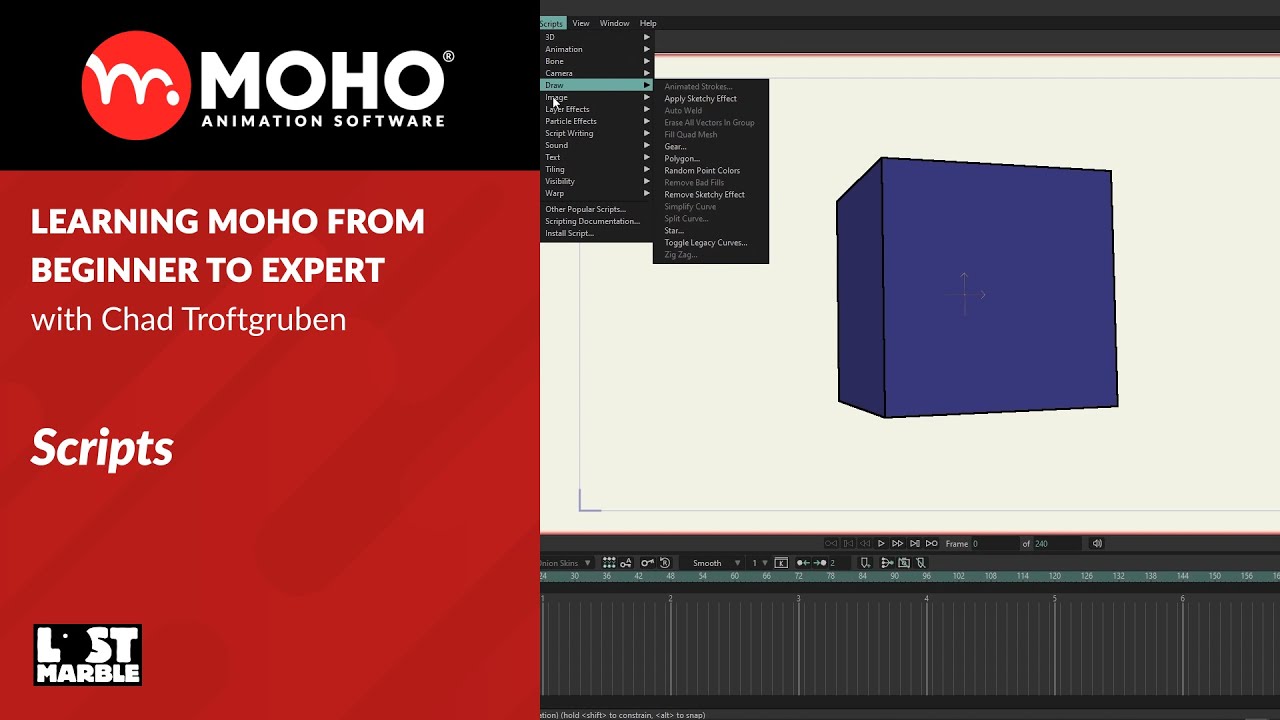Open the dropdown showing value 1

click(x=760, y=563)
